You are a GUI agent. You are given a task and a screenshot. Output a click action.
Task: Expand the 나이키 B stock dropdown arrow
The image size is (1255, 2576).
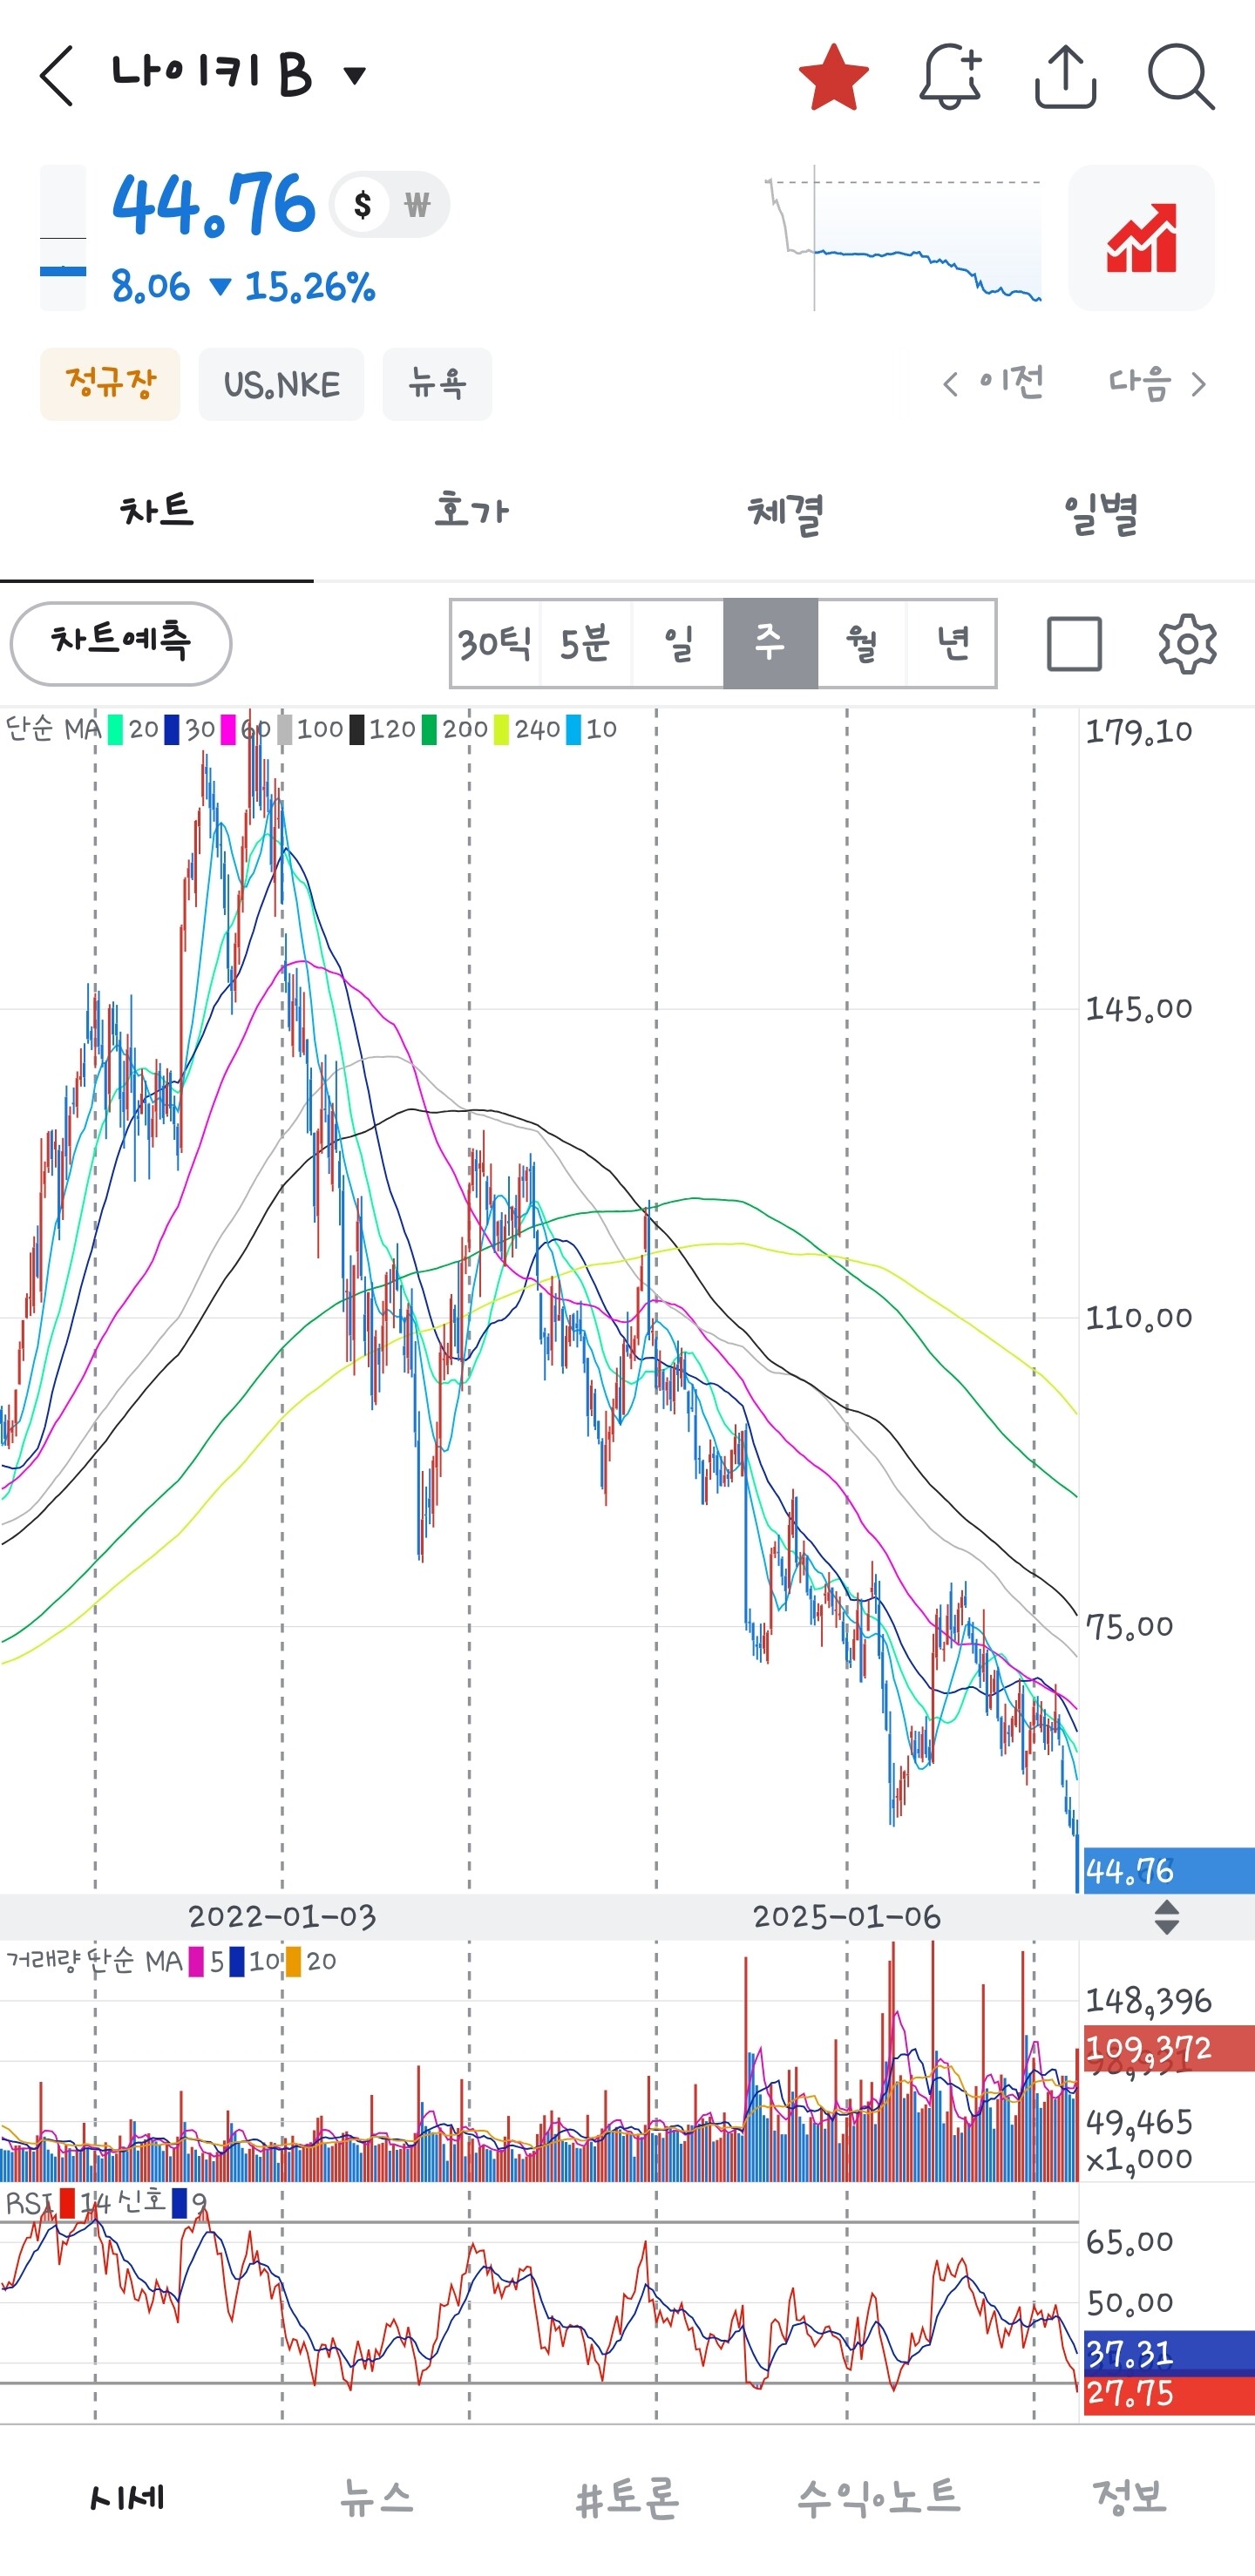click(x=354, y=75)
